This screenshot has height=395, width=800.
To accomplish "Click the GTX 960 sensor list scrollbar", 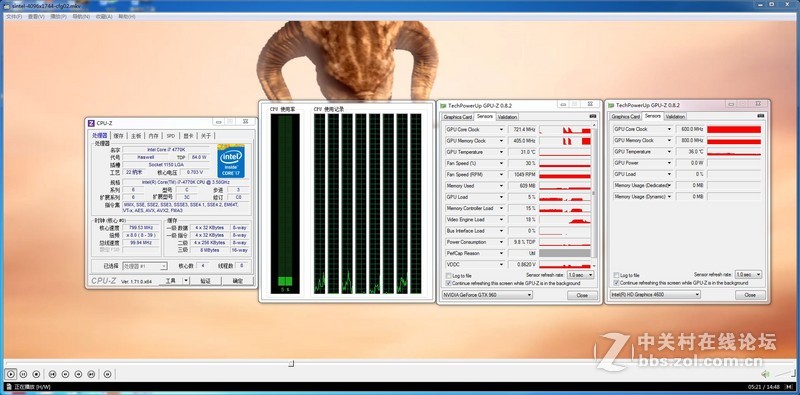I will [x=593, y=194].
